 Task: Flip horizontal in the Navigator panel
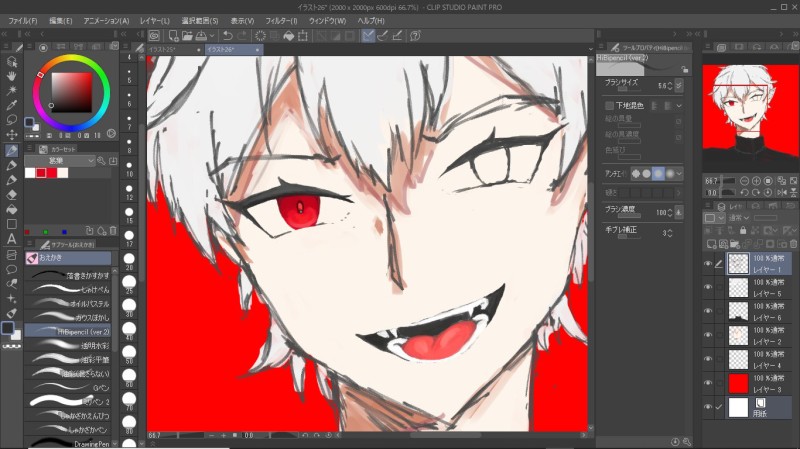782,192
